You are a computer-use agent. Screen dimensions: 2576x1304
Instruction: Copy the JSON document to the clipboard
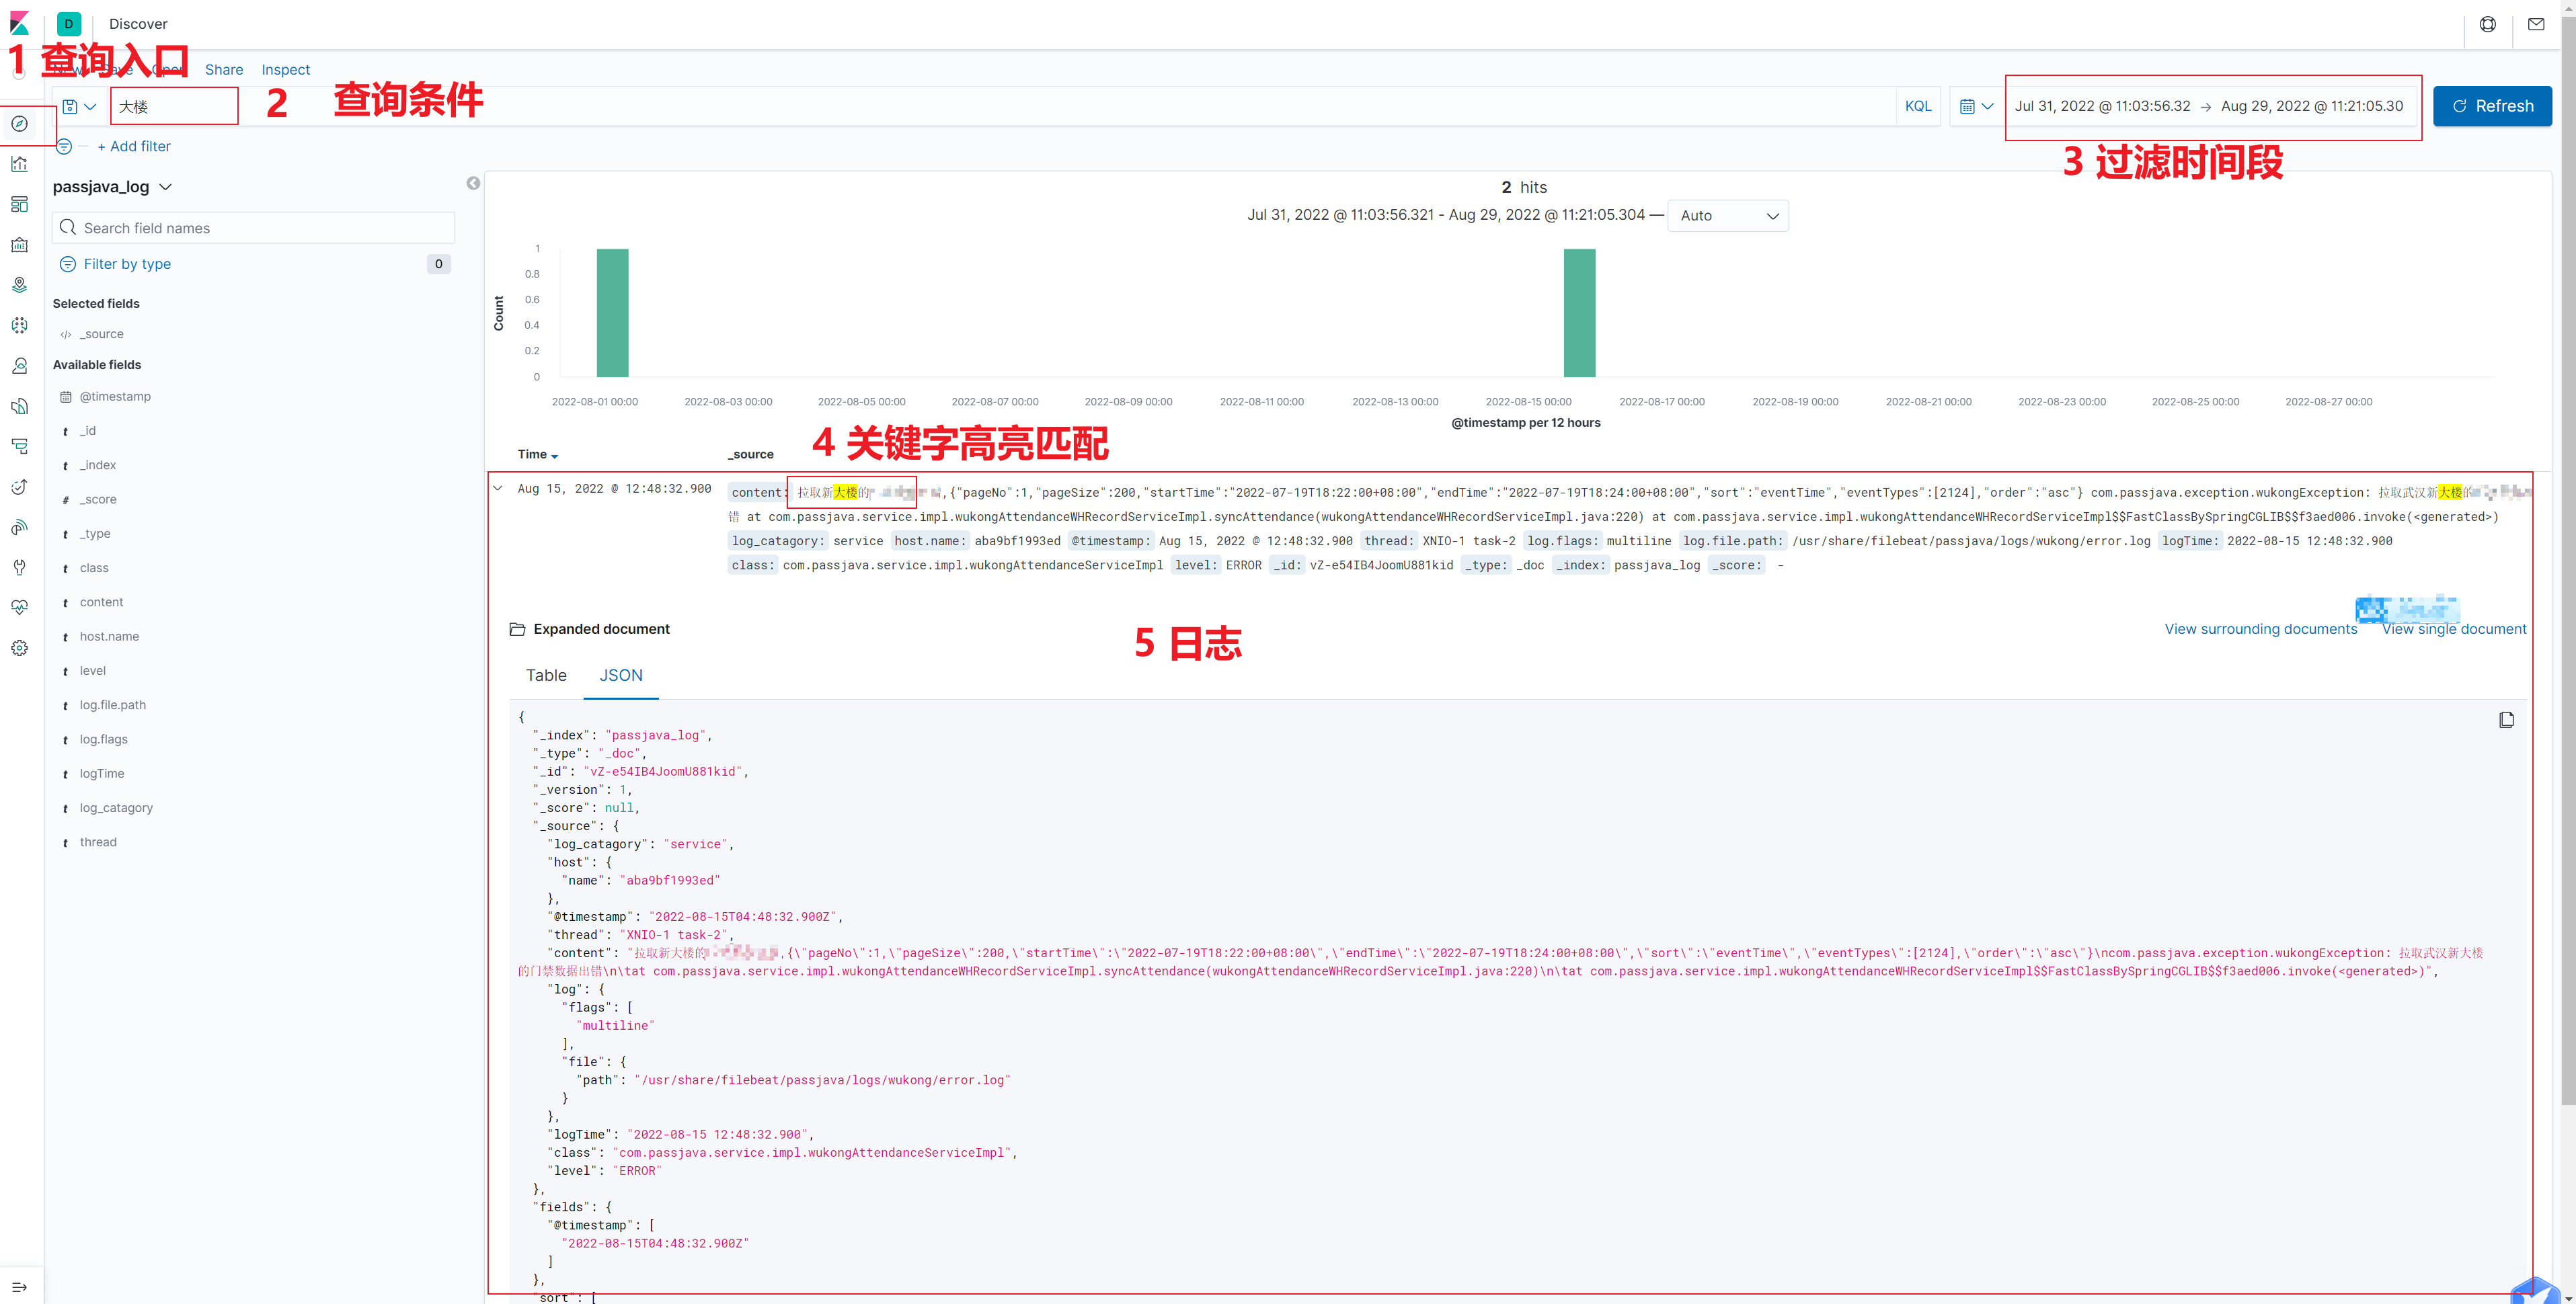point(2506,720)
